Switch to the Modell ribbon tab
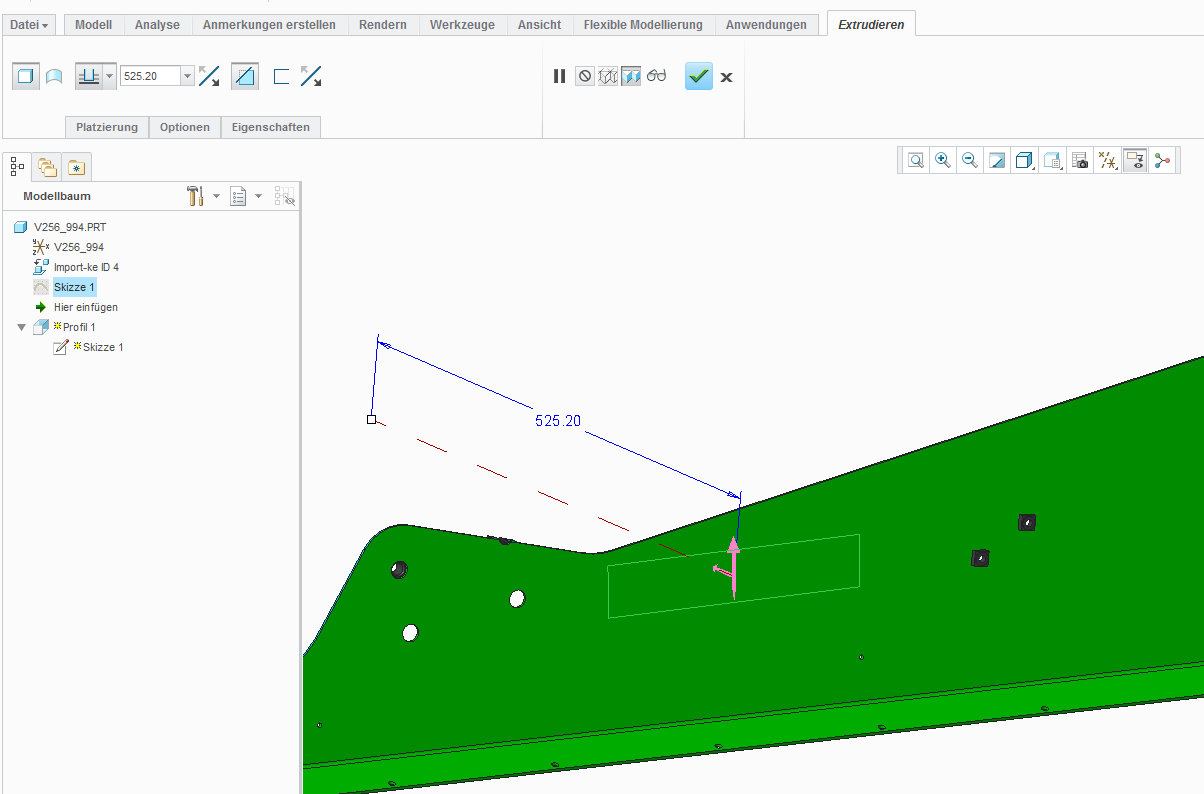1204x794 pixels. click(94, 25)
